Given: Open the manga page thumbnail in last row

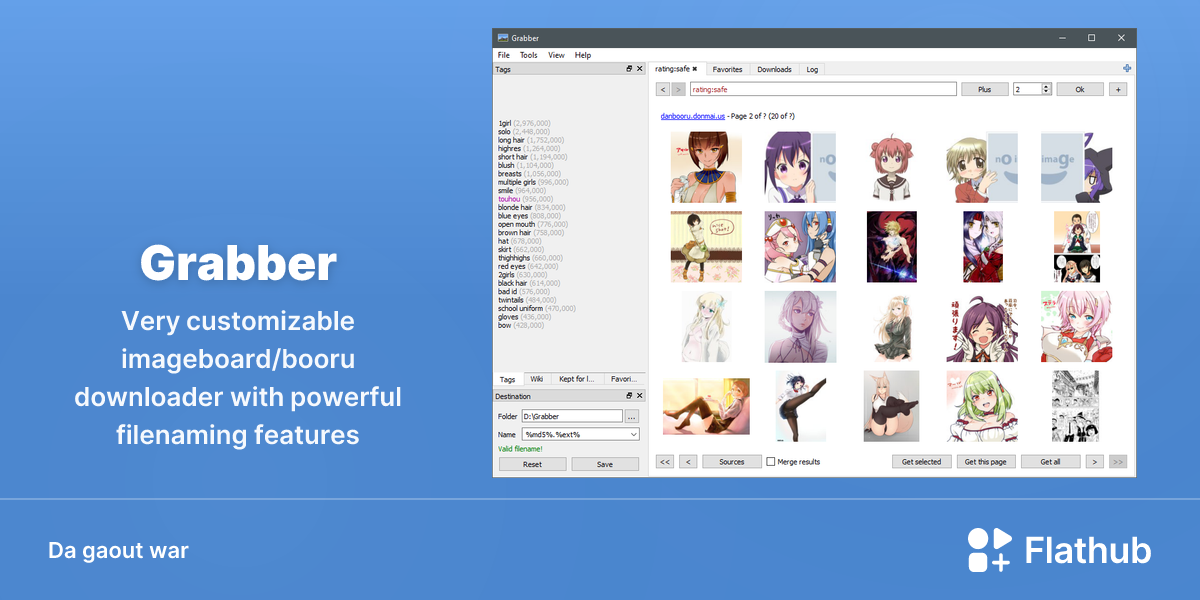Looking at the screenshot, I should (1076, 406).
